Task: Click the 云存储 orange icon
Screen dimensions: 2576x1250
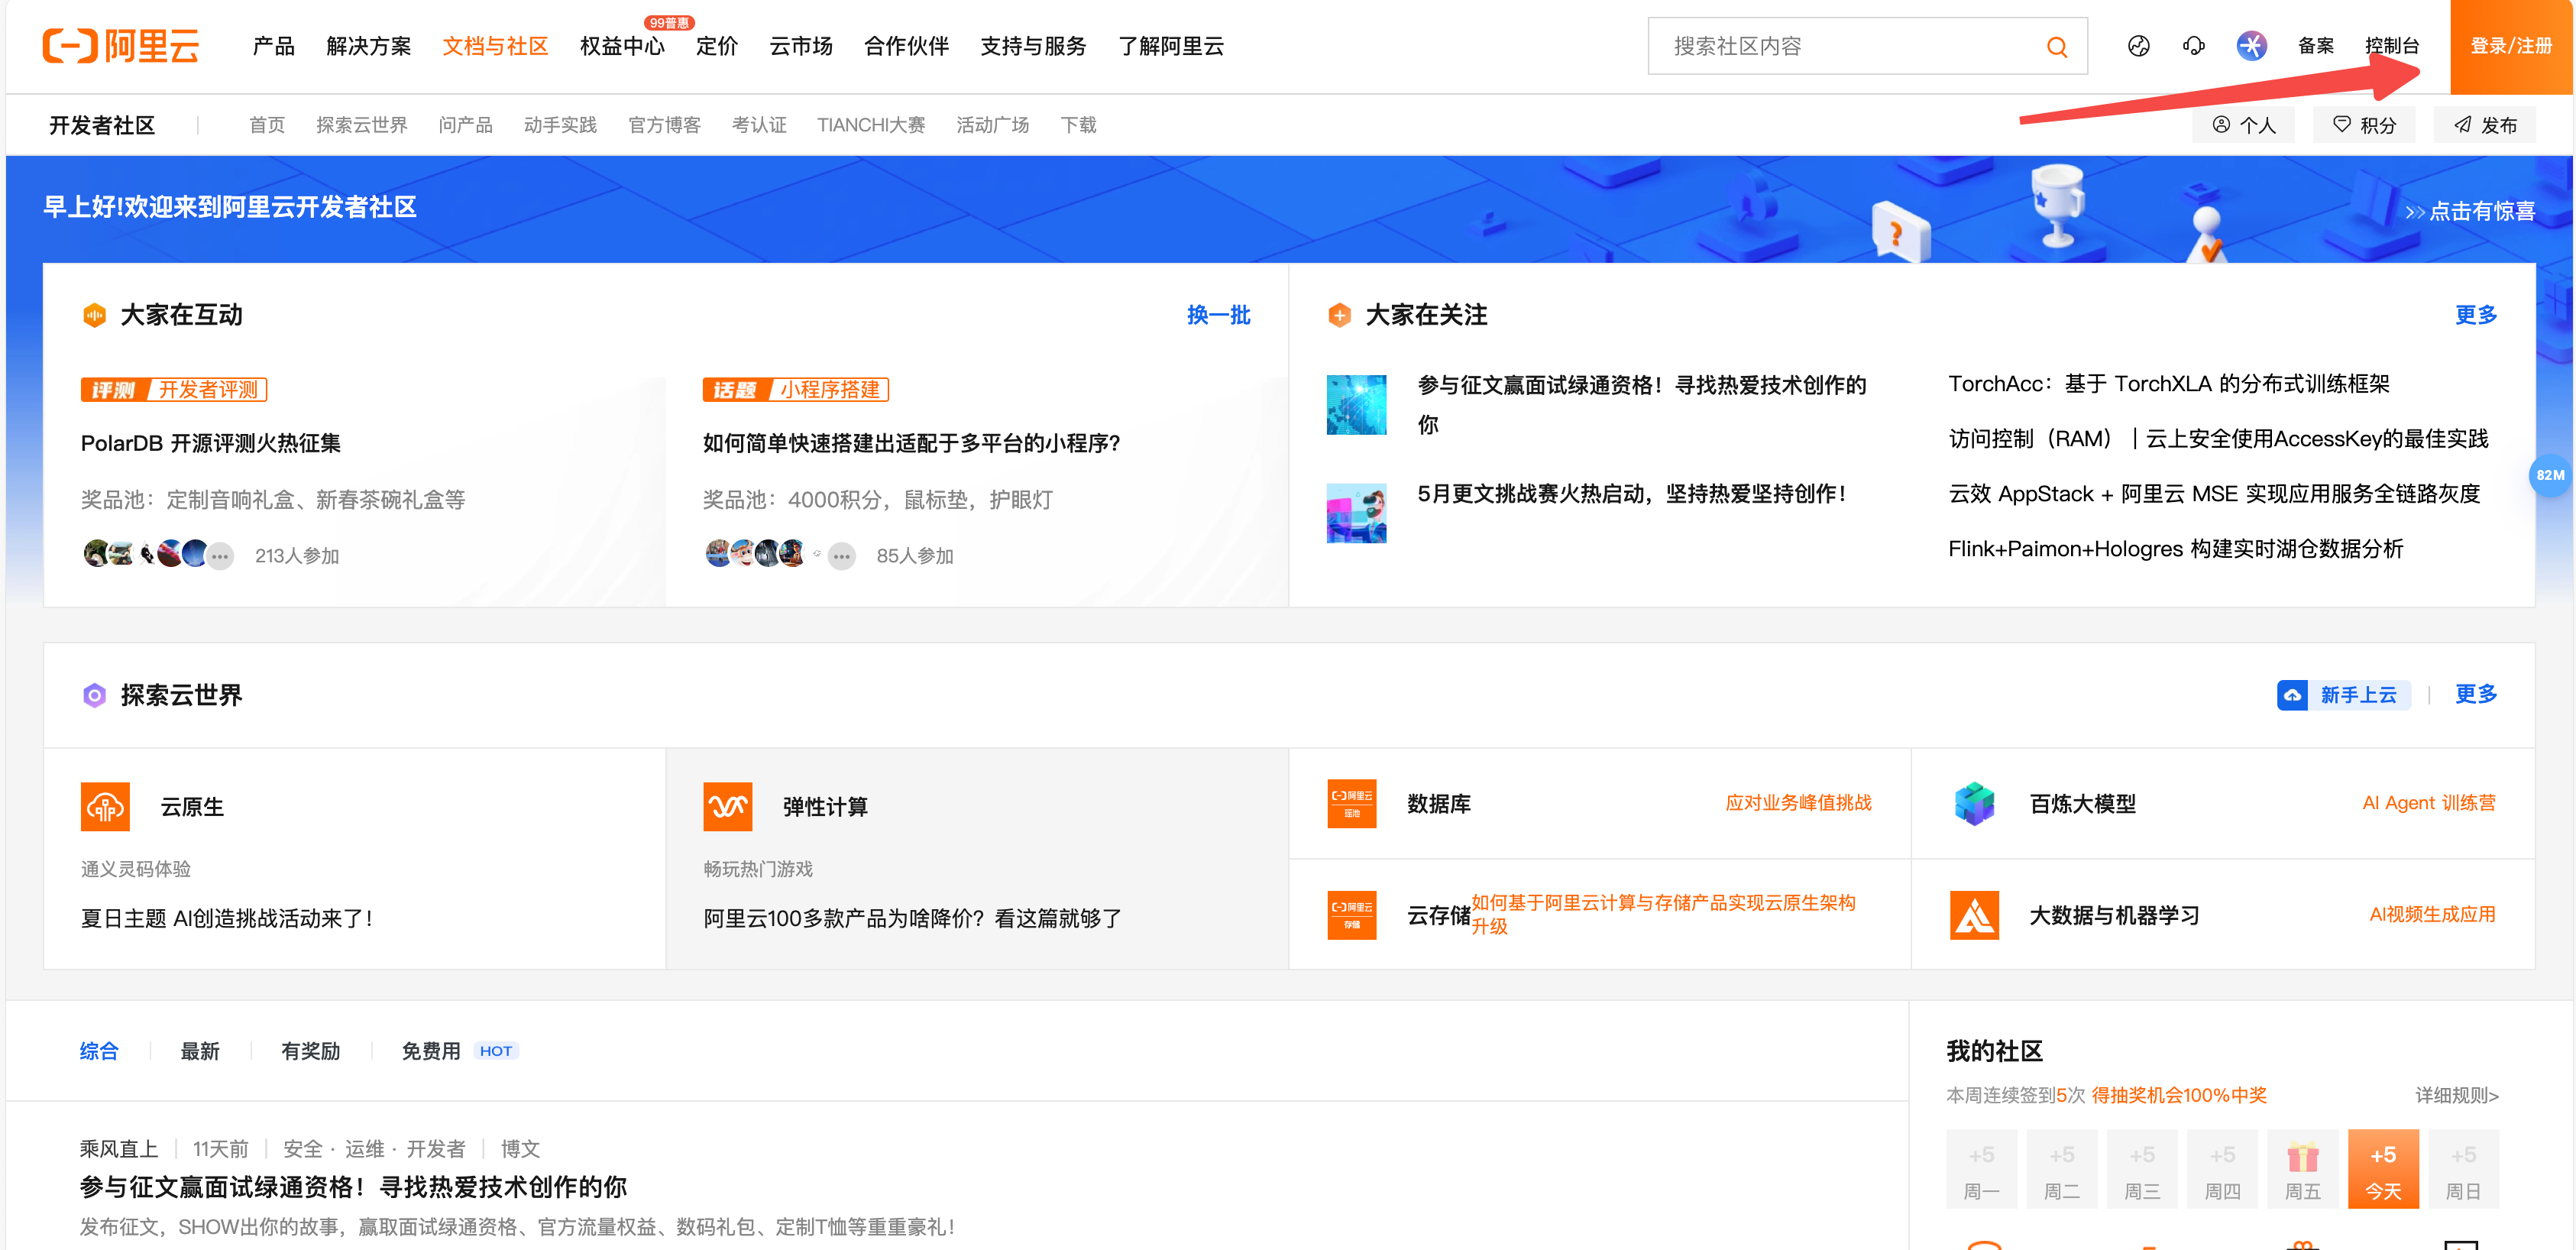Action: [1351, 915]
